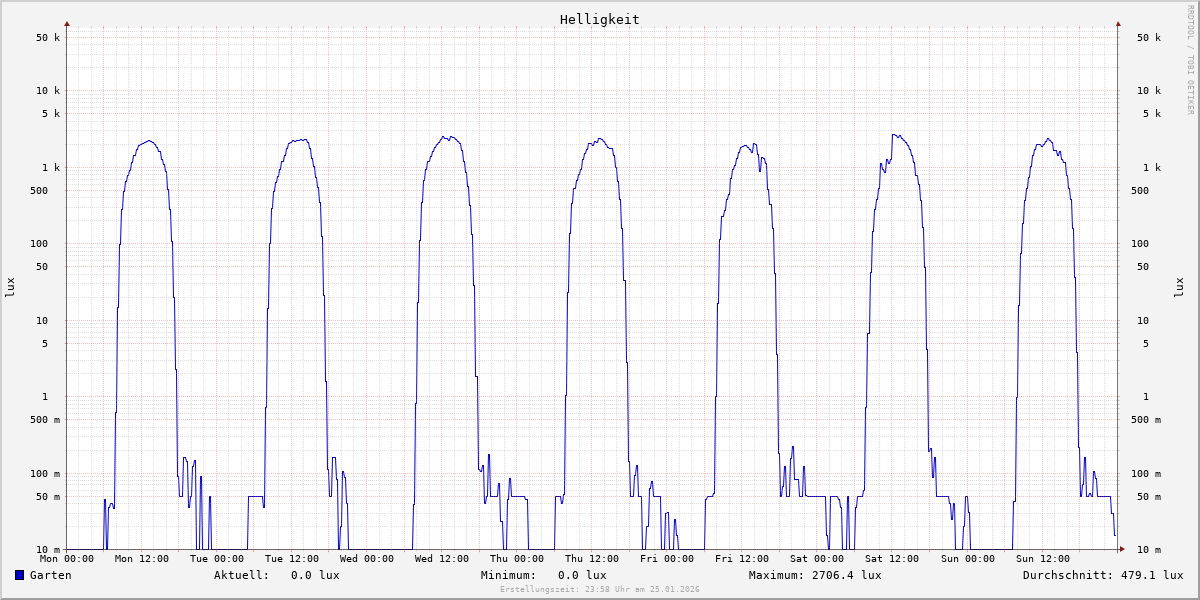Click the RRDTOOL / TOBI OETIKER watermark
The image size is (1200, 600).
tap(1190, 60)
